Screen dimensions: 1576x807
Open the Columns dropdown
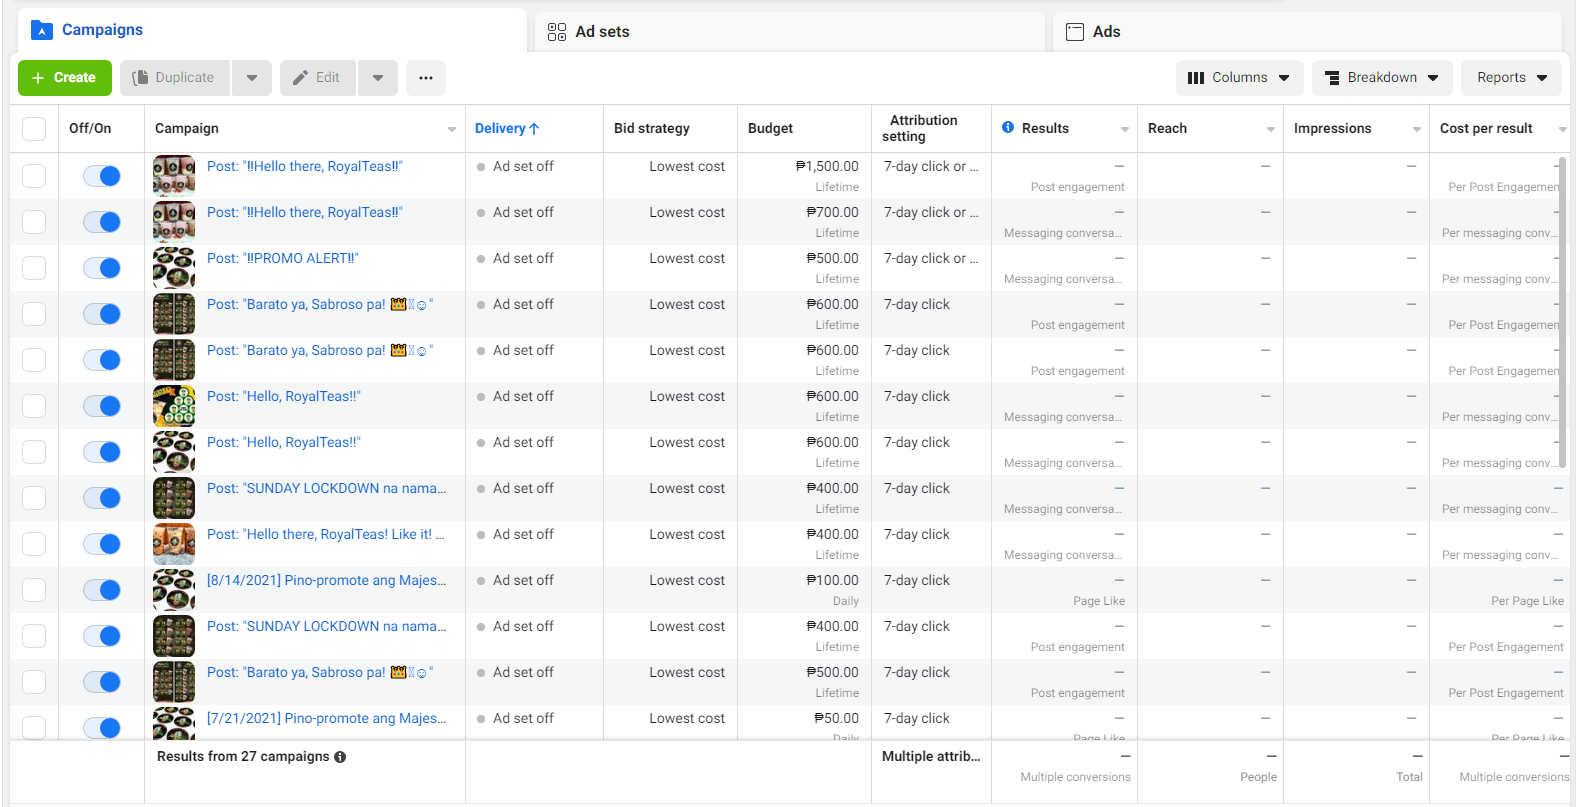pos(1238,78)
